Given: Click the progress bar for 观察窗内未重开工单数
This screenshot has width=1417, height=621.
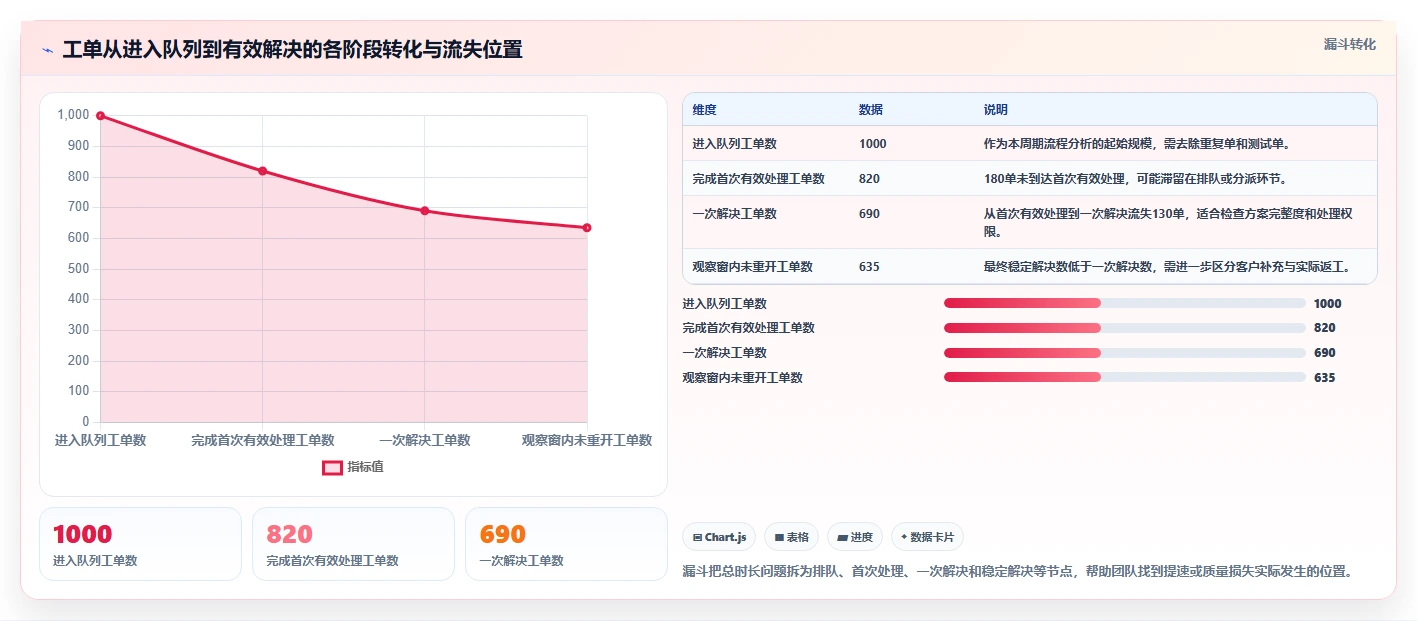Looking at the screenshot, I should point(1125,377).
